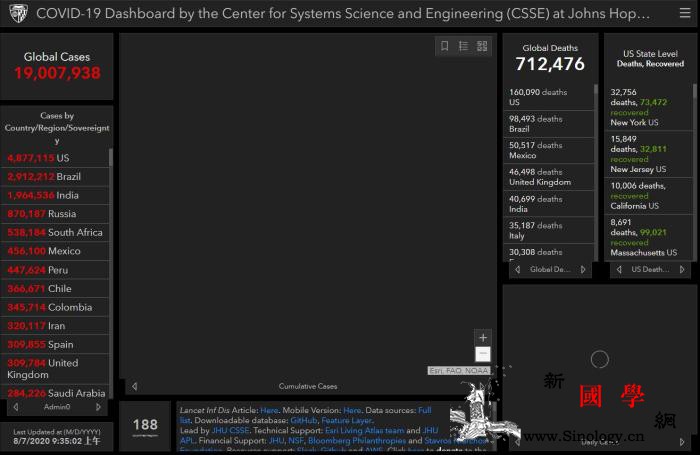700x455 pixels.
Task: Select the Chile cases row
Action: 55,289
